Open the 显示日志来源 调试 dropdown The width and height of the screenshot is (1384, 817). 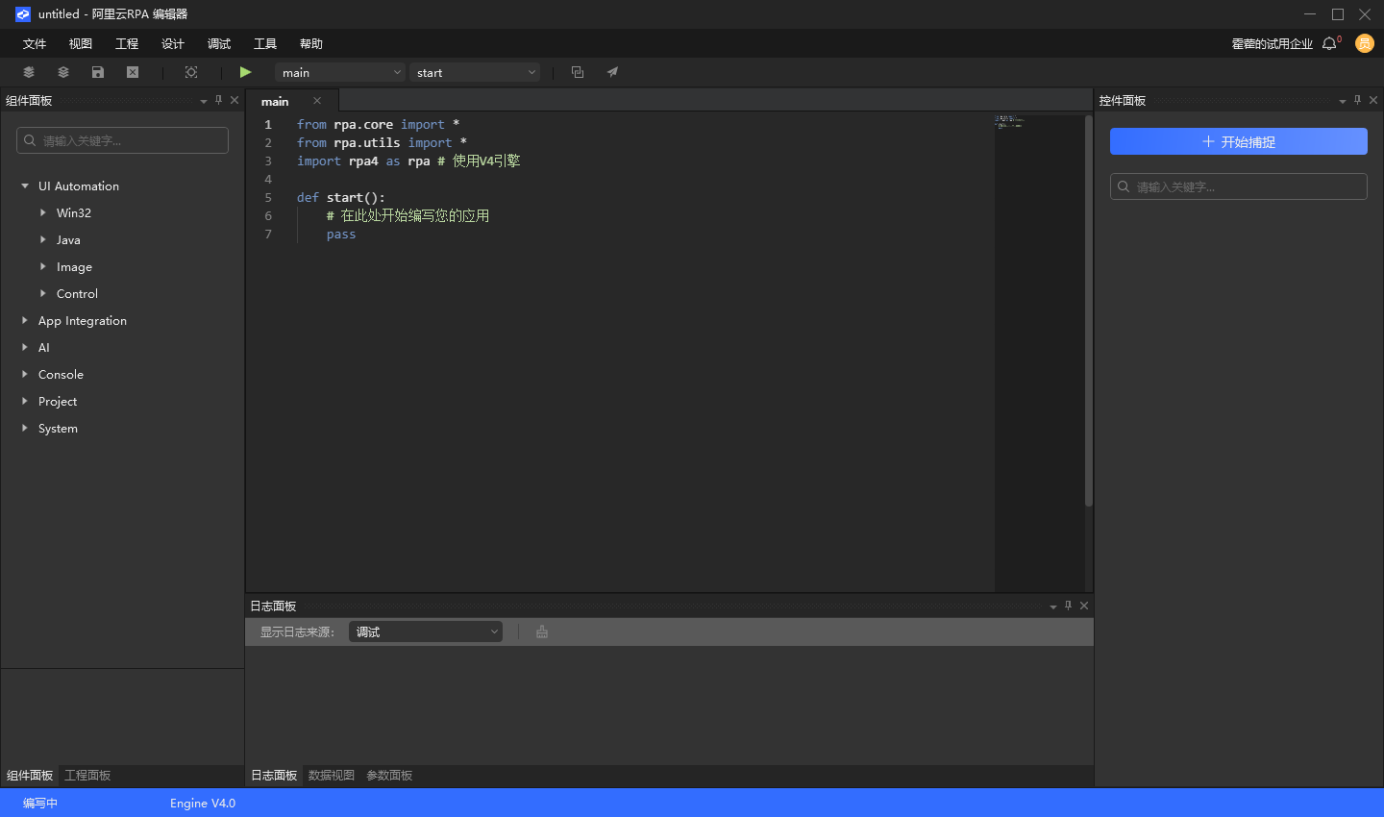pos(425,632)
